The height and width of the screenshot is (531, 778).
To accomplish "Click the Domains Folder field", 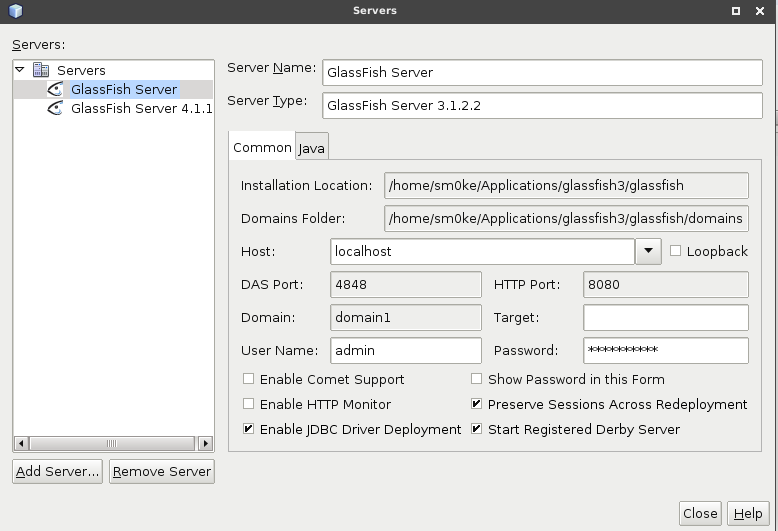I will (566, 218).
